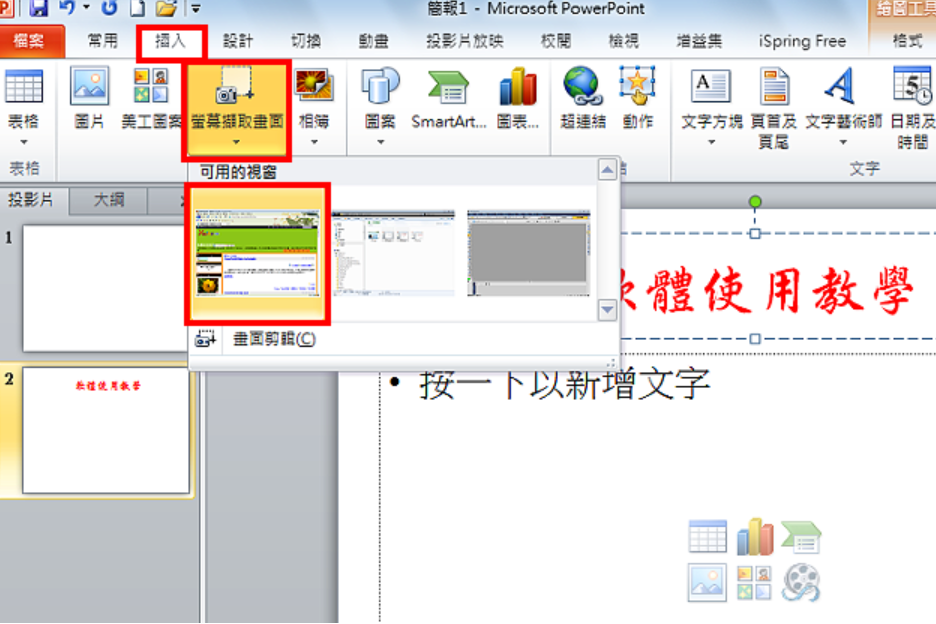Click the placeholder Insert Chart icon
The image size is (936, 624).
point(755,536)
